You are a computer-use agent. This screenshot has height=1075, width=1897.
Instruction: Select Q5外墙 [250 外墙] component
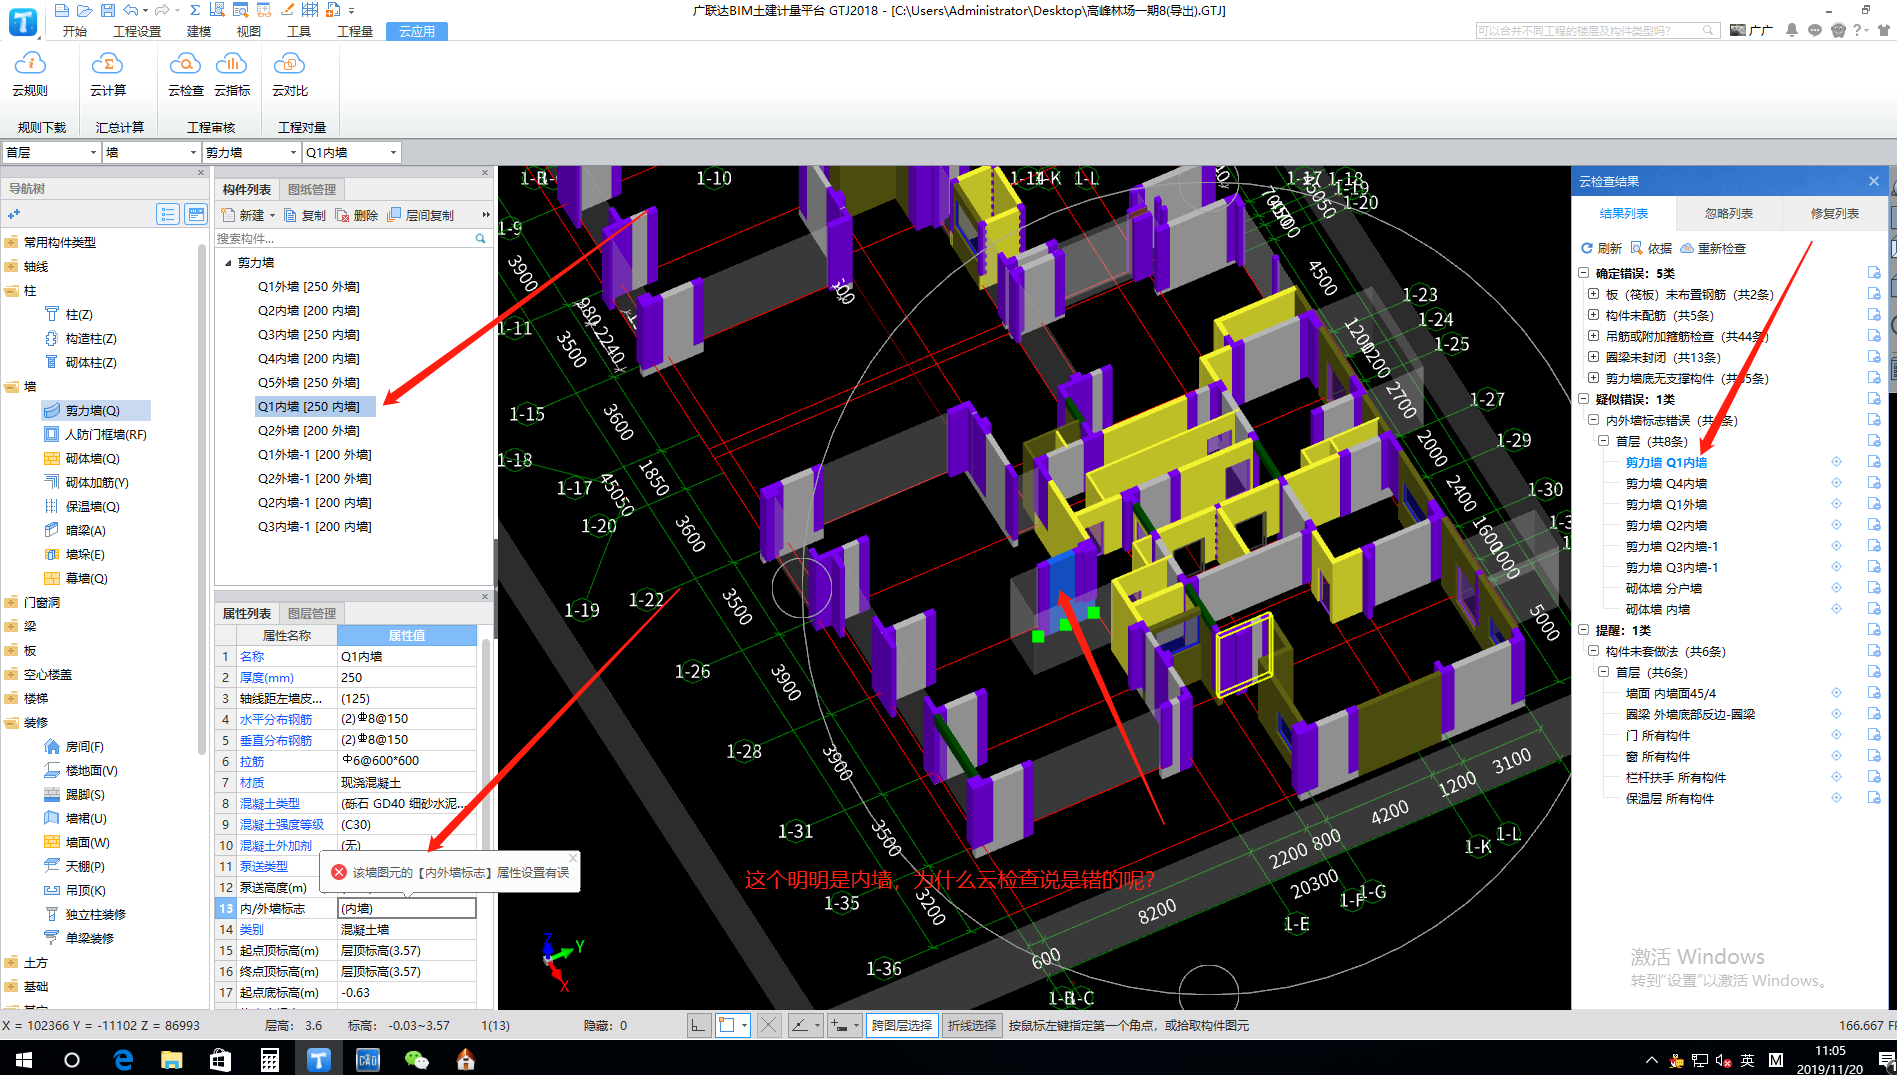coord(308,382)
